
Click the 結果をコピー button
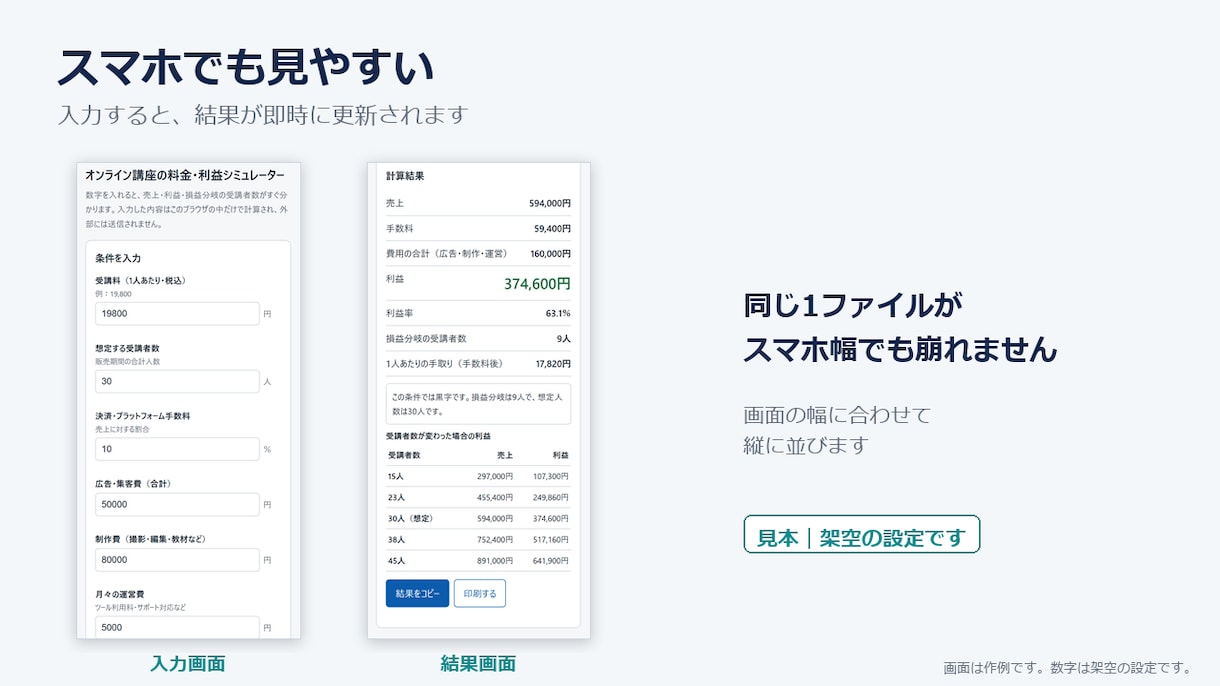click(417, 593)
